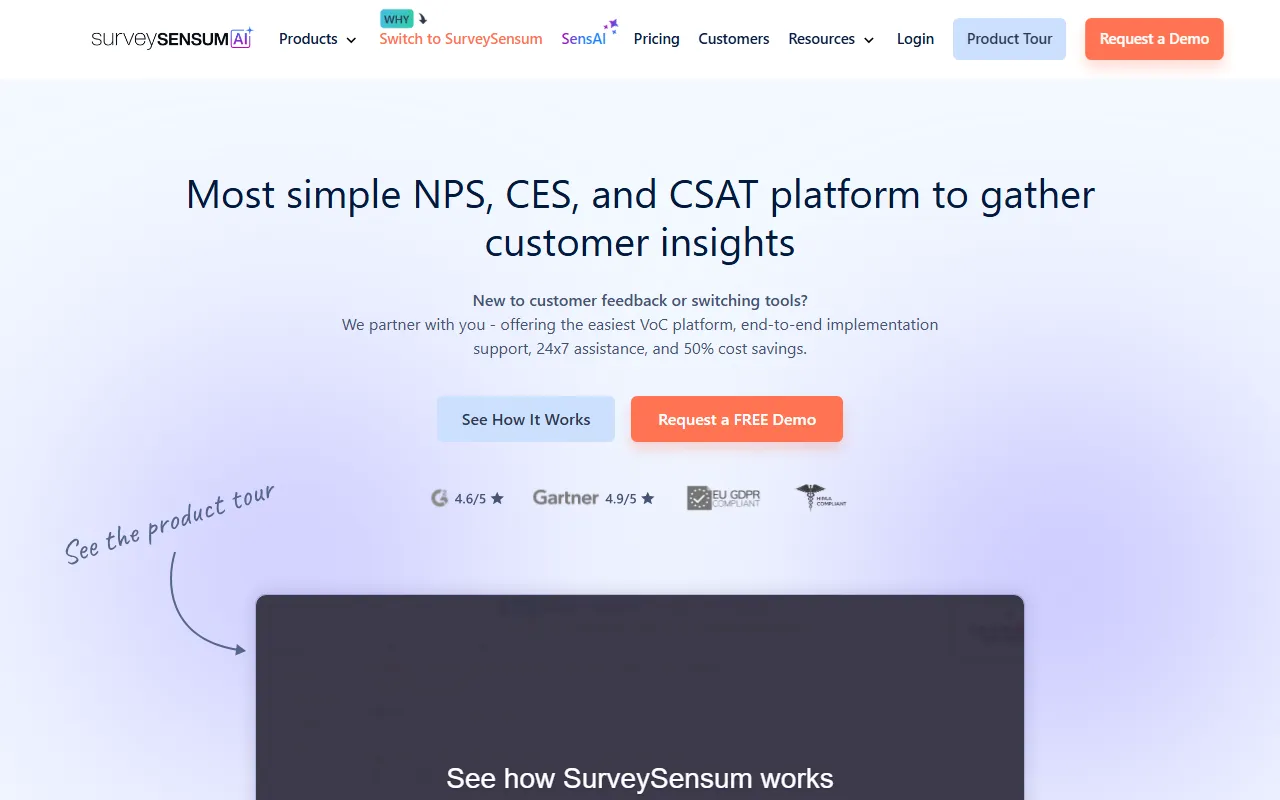This screenshot has width=1280, height=800.
Task: Click the HIPAA compliant badge
Action: [x=821, y=497]
